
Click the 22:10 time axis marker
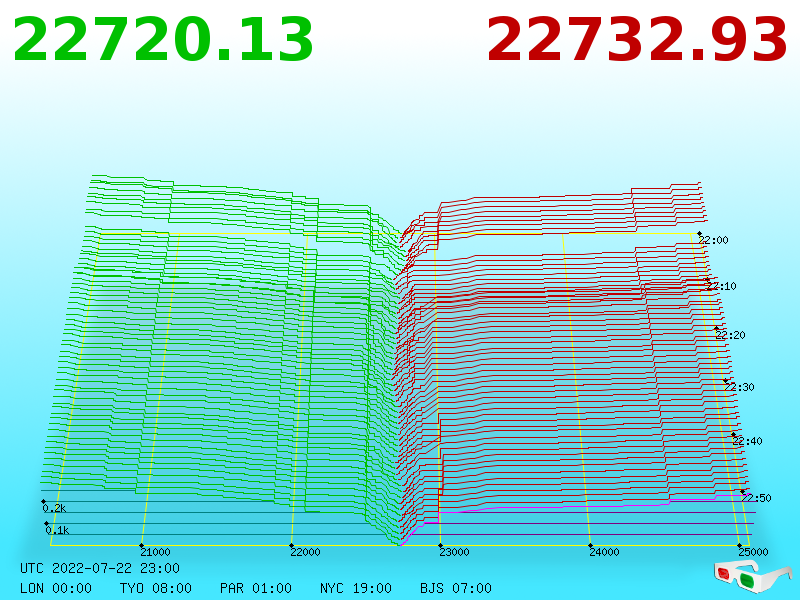(x=721, y=286)
